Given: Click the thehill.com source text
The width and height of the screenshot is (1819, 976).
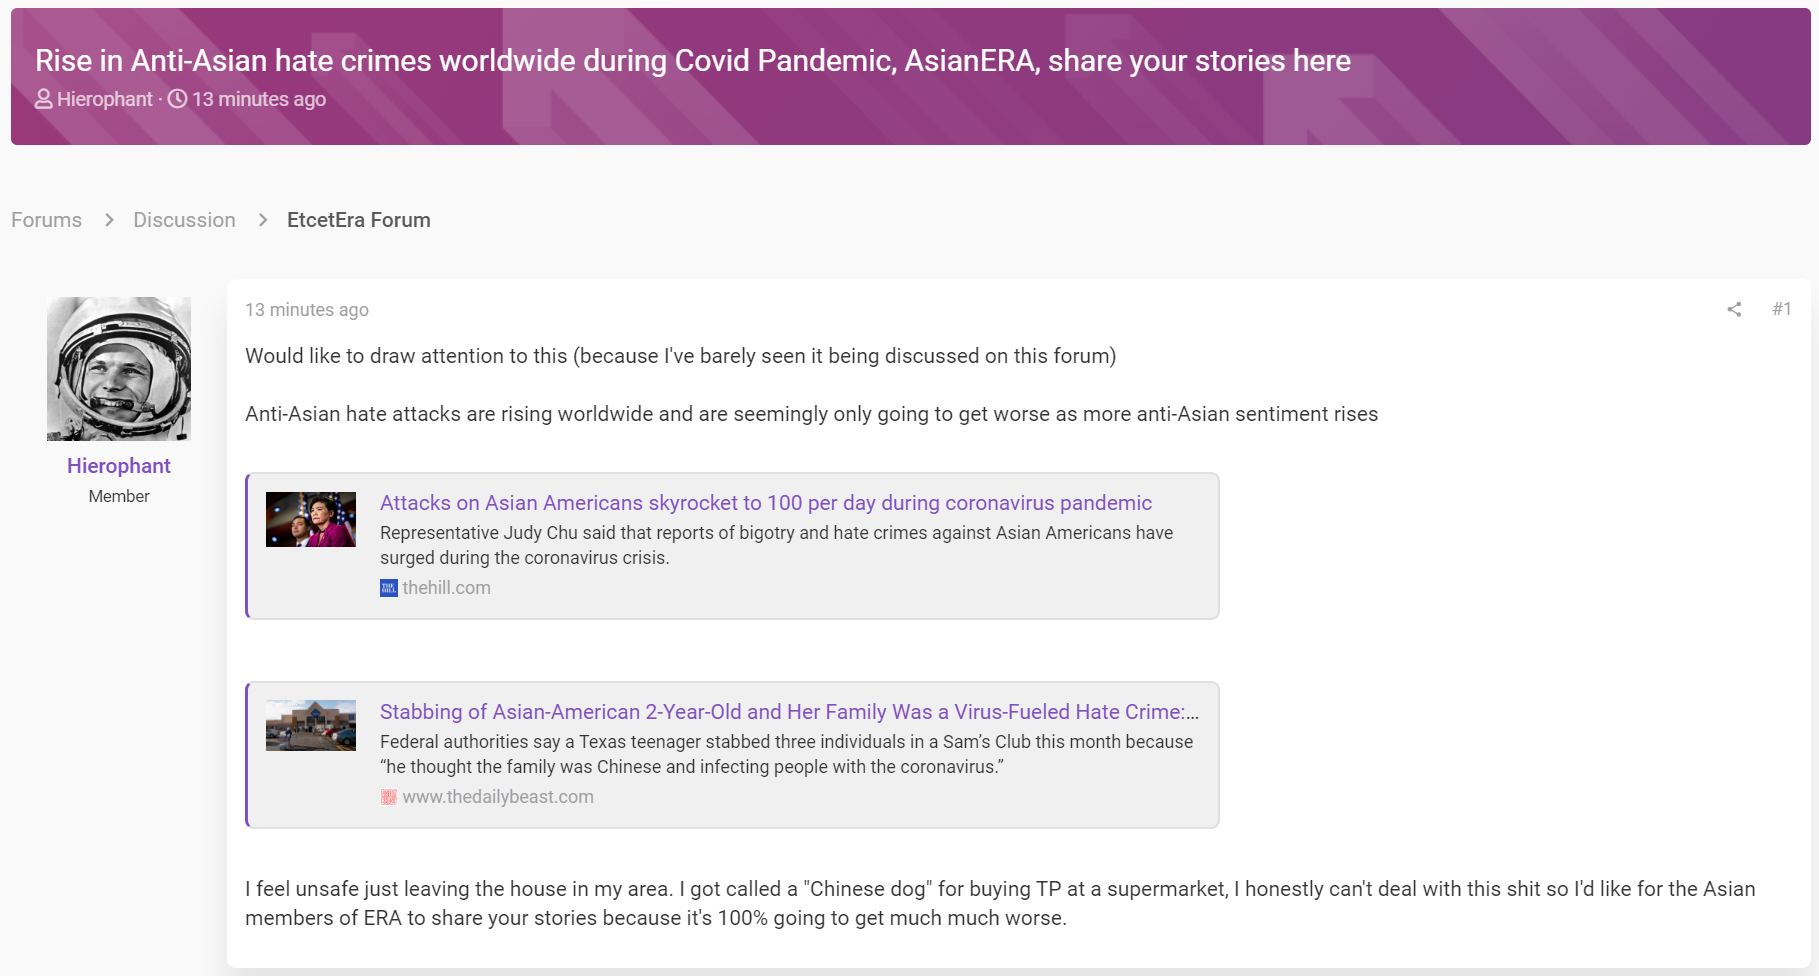Looking at the screenshot, I should point(447,588).
